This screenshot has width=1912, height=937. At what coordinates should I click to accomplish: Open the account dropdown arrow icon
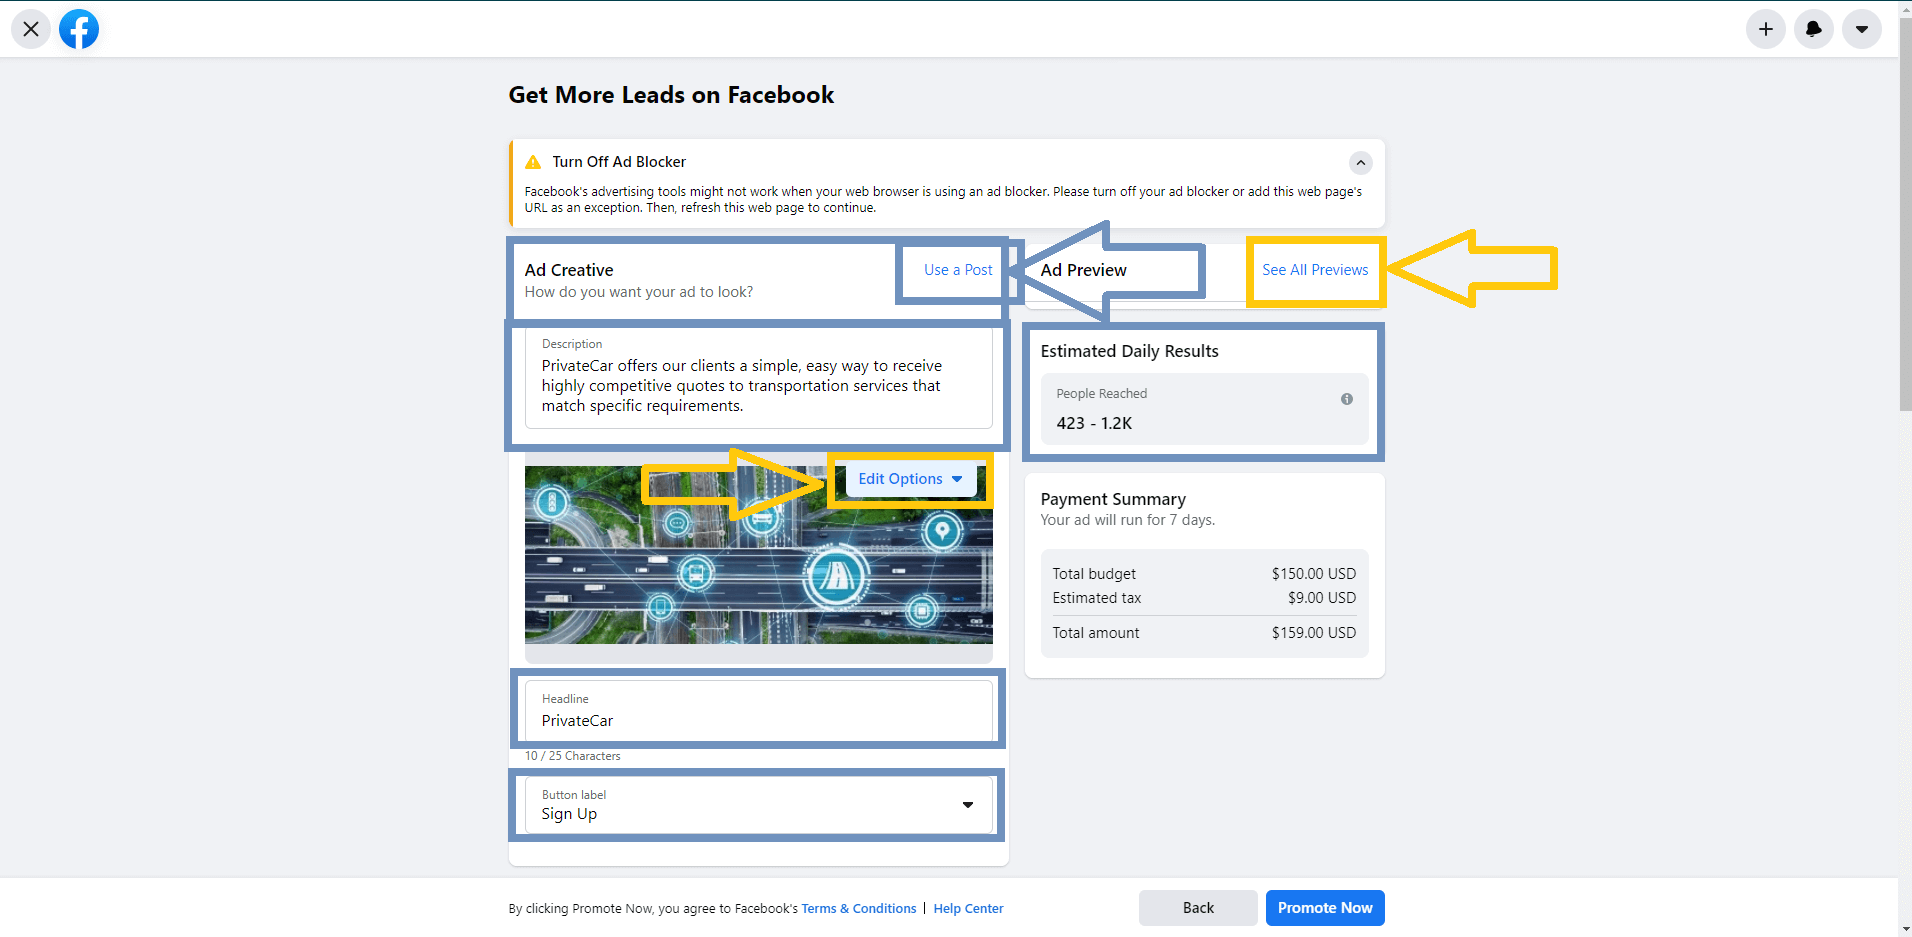(x=1861, y=29)
